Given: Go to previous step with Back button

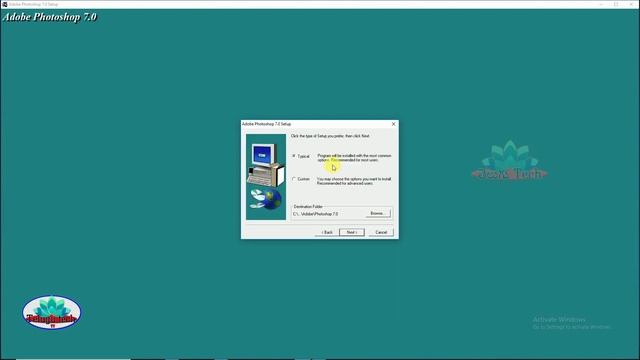Looking at the screenshot, I should click(x=327, y=232).
